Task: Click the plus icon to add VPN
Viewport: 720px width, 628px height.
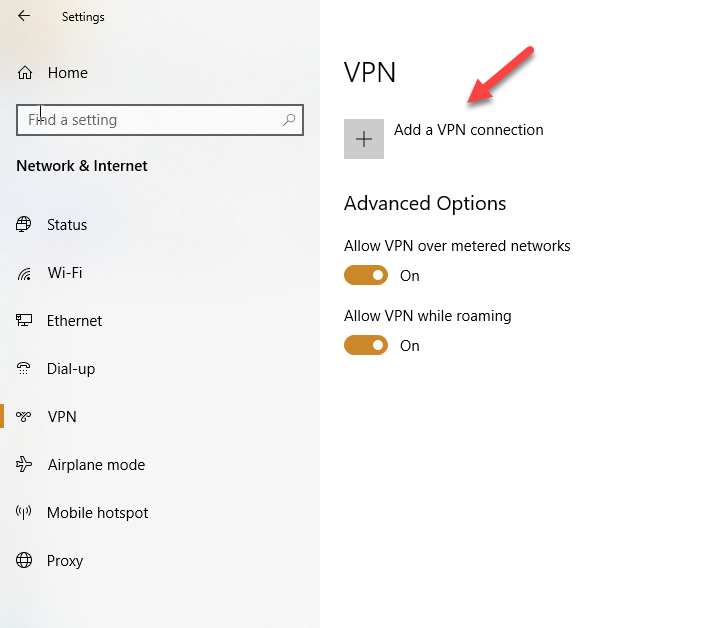Action: tap(364, 139)
